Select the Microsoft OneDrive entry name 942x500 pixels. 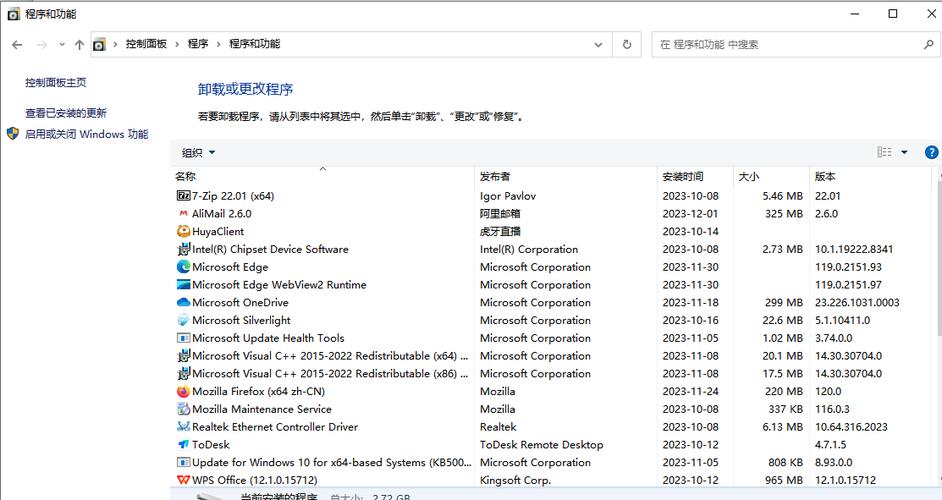click(240, 302)
